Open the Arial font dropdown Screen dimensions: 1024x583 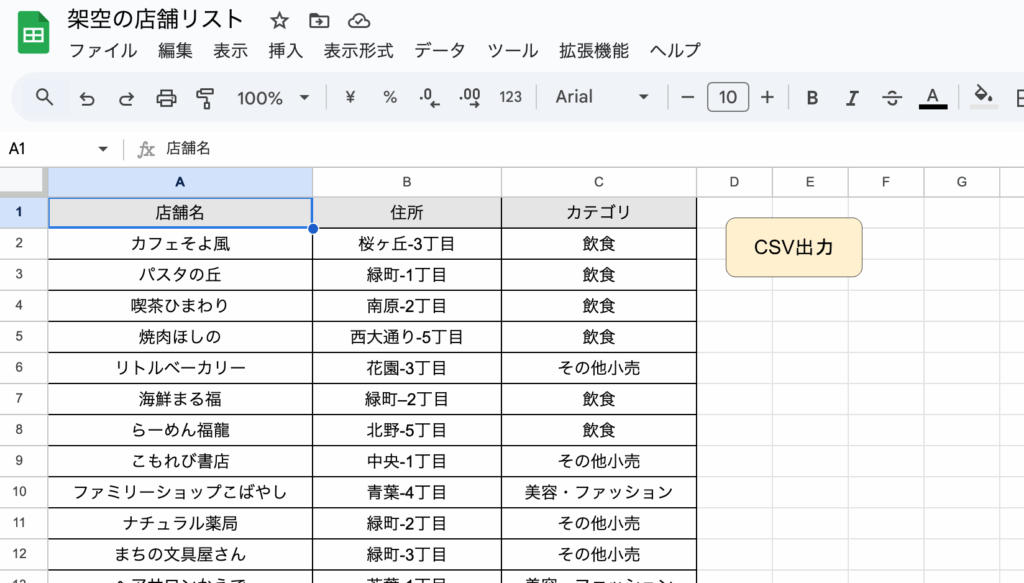pos(600,97)
